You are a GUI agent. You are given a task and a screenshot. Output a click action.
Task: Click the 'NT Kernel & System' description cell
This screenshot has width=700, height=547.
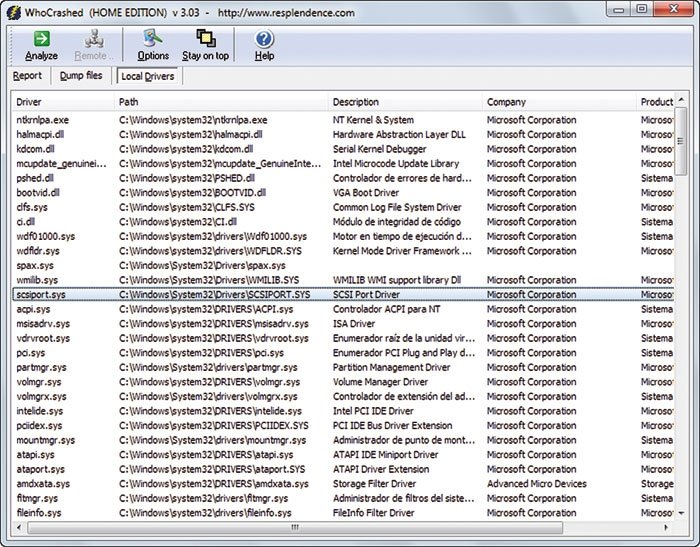373,120
